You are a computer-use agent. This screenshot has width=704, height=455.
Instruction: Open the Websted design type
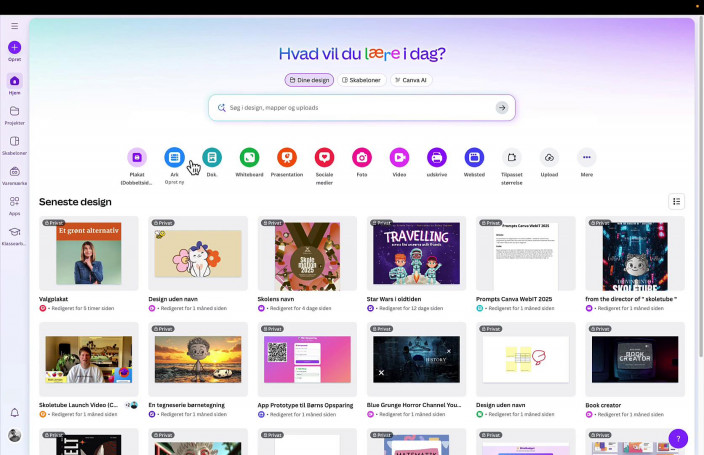[x=474, y=157]
